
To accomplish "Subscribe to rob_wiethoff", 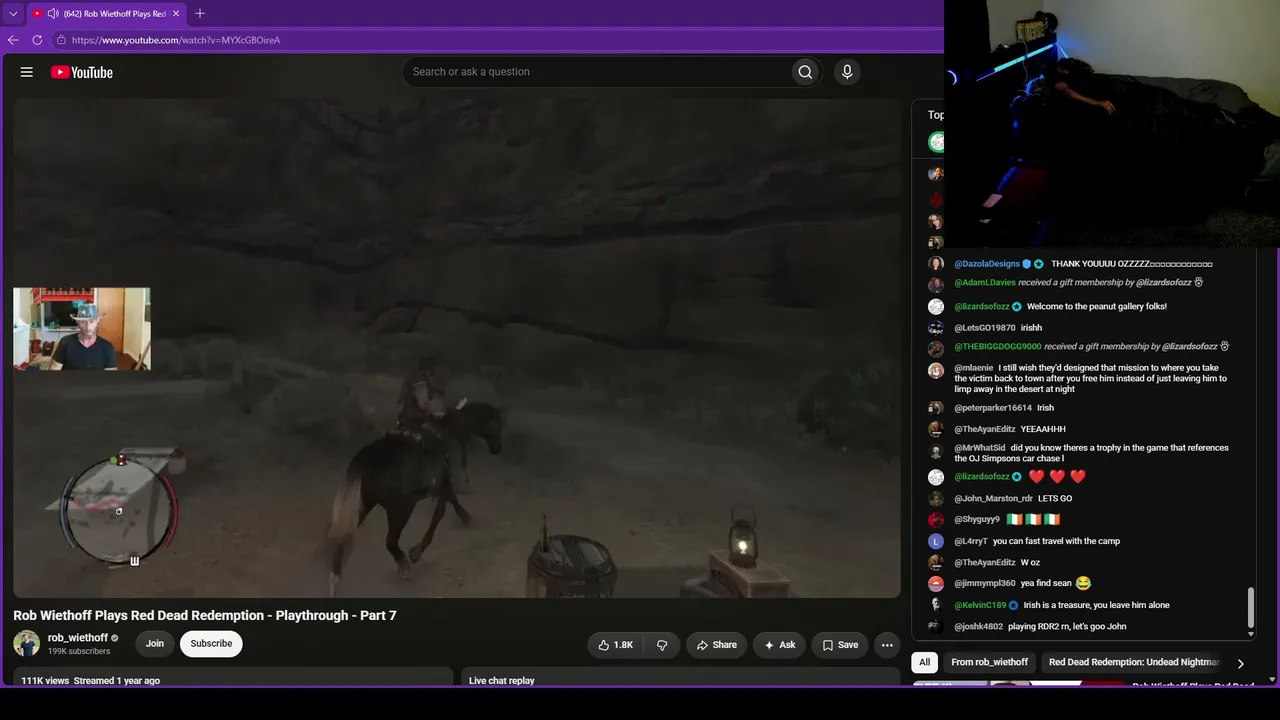I will pos(211,644).
